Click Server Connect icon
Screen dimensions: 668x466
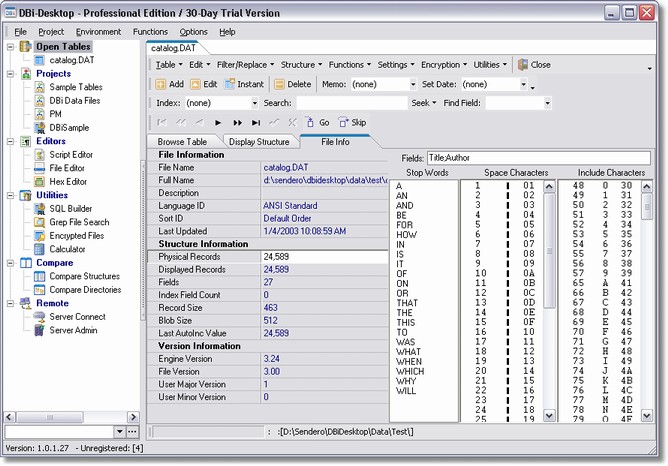40,317
